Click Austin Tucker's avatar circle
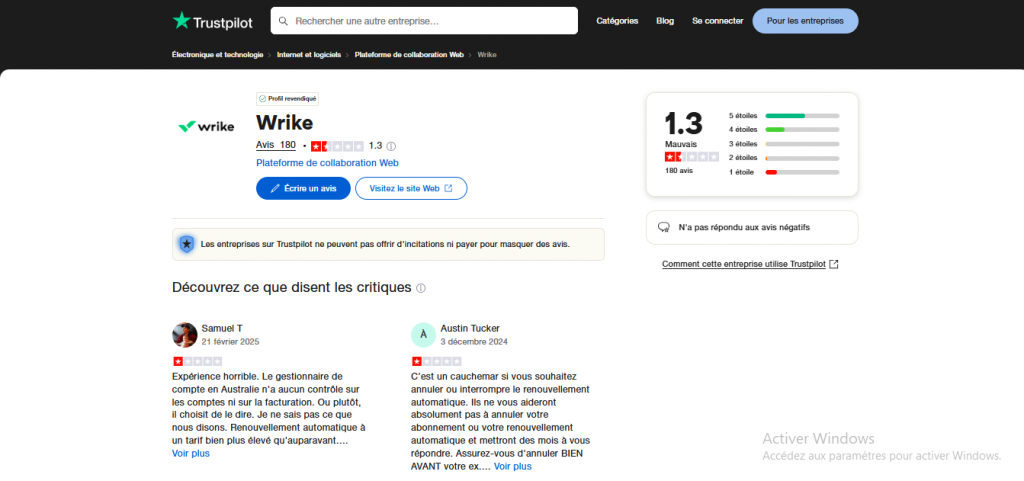The image size is (1024, 481). click(423, 335)
